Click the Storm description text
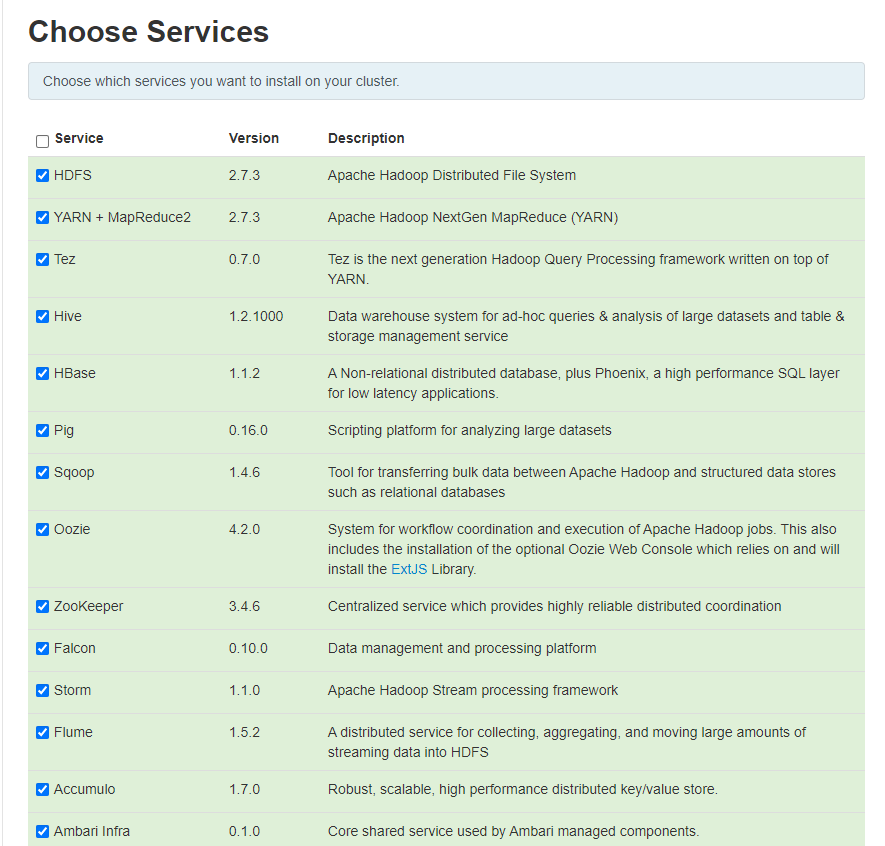The width and height of the screenshot is (885, 846). point(472,690)
